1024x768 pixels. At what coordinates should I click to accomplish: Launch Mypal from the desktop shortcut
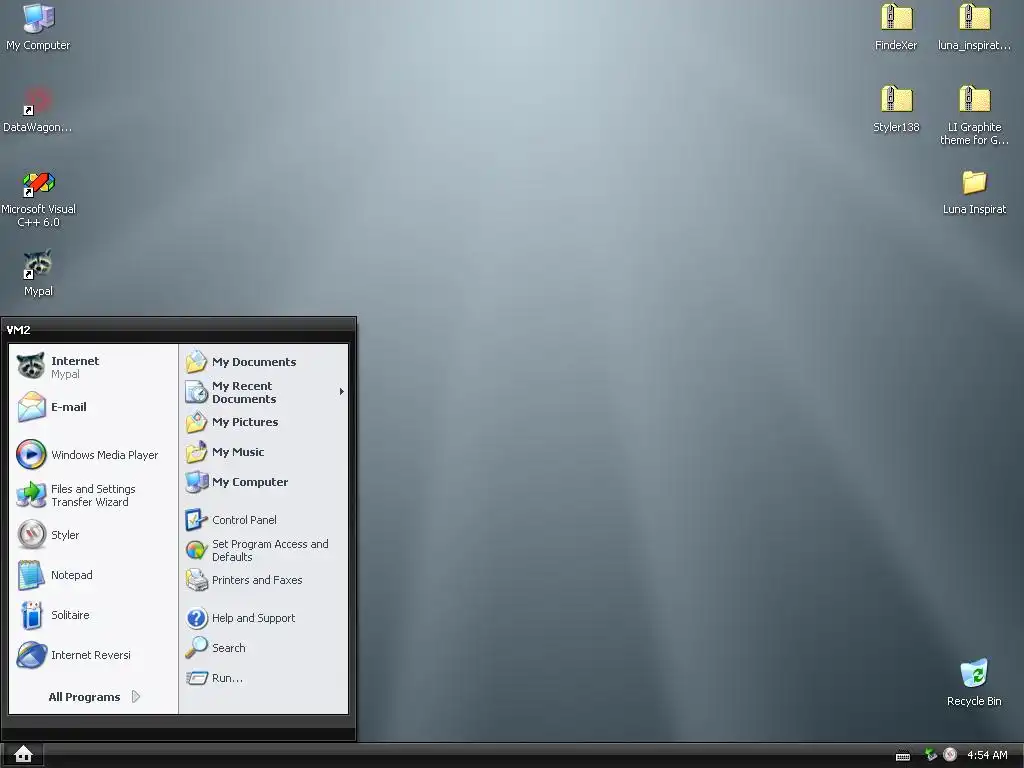(x=38, y=273)
